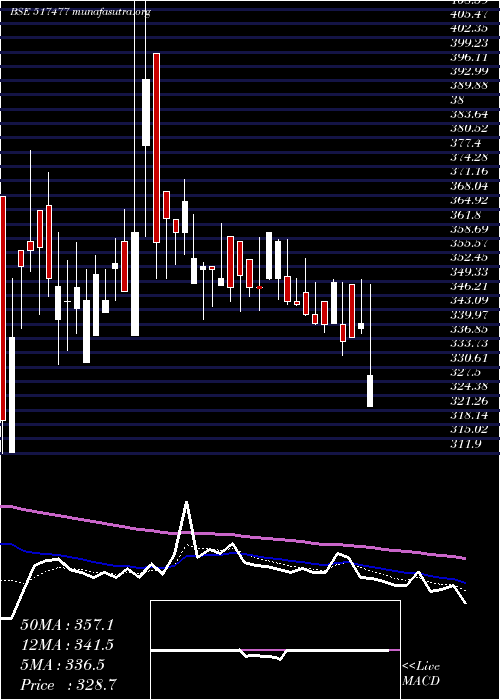Click the 333.73 price axis label
Viewport: 500px width, 700px height.
(x=469, y=343)
